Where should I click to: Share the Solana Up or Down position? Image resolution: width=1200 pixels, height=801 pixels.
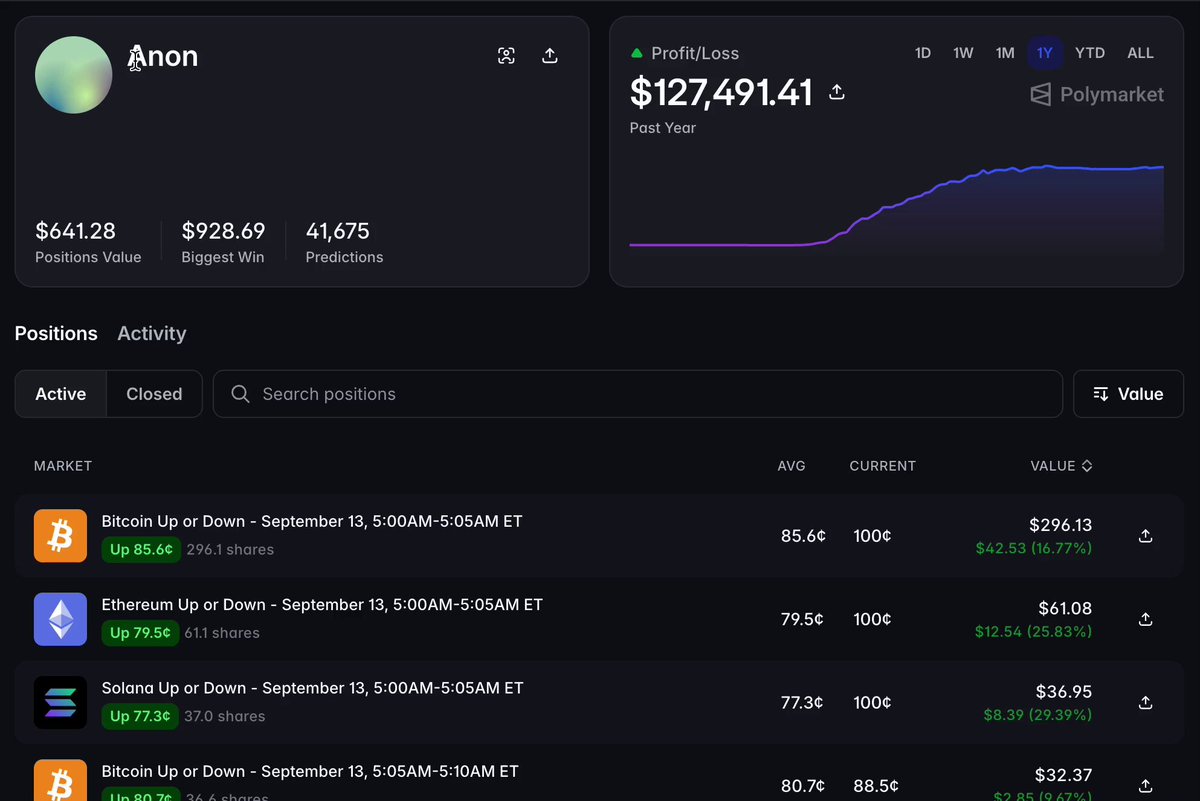[1146, 702]
